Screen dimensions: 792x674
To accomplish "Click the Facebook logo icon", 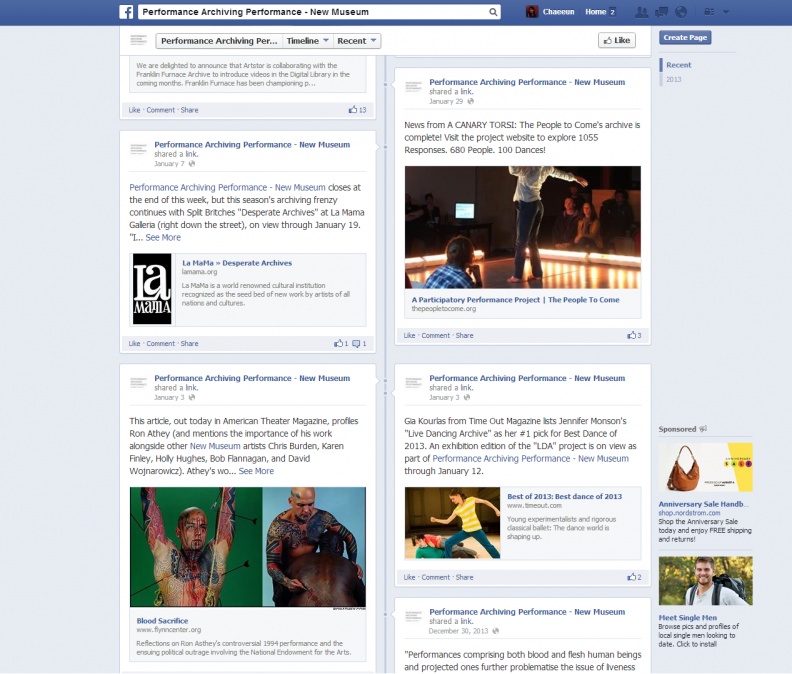I will coord(127,12).
